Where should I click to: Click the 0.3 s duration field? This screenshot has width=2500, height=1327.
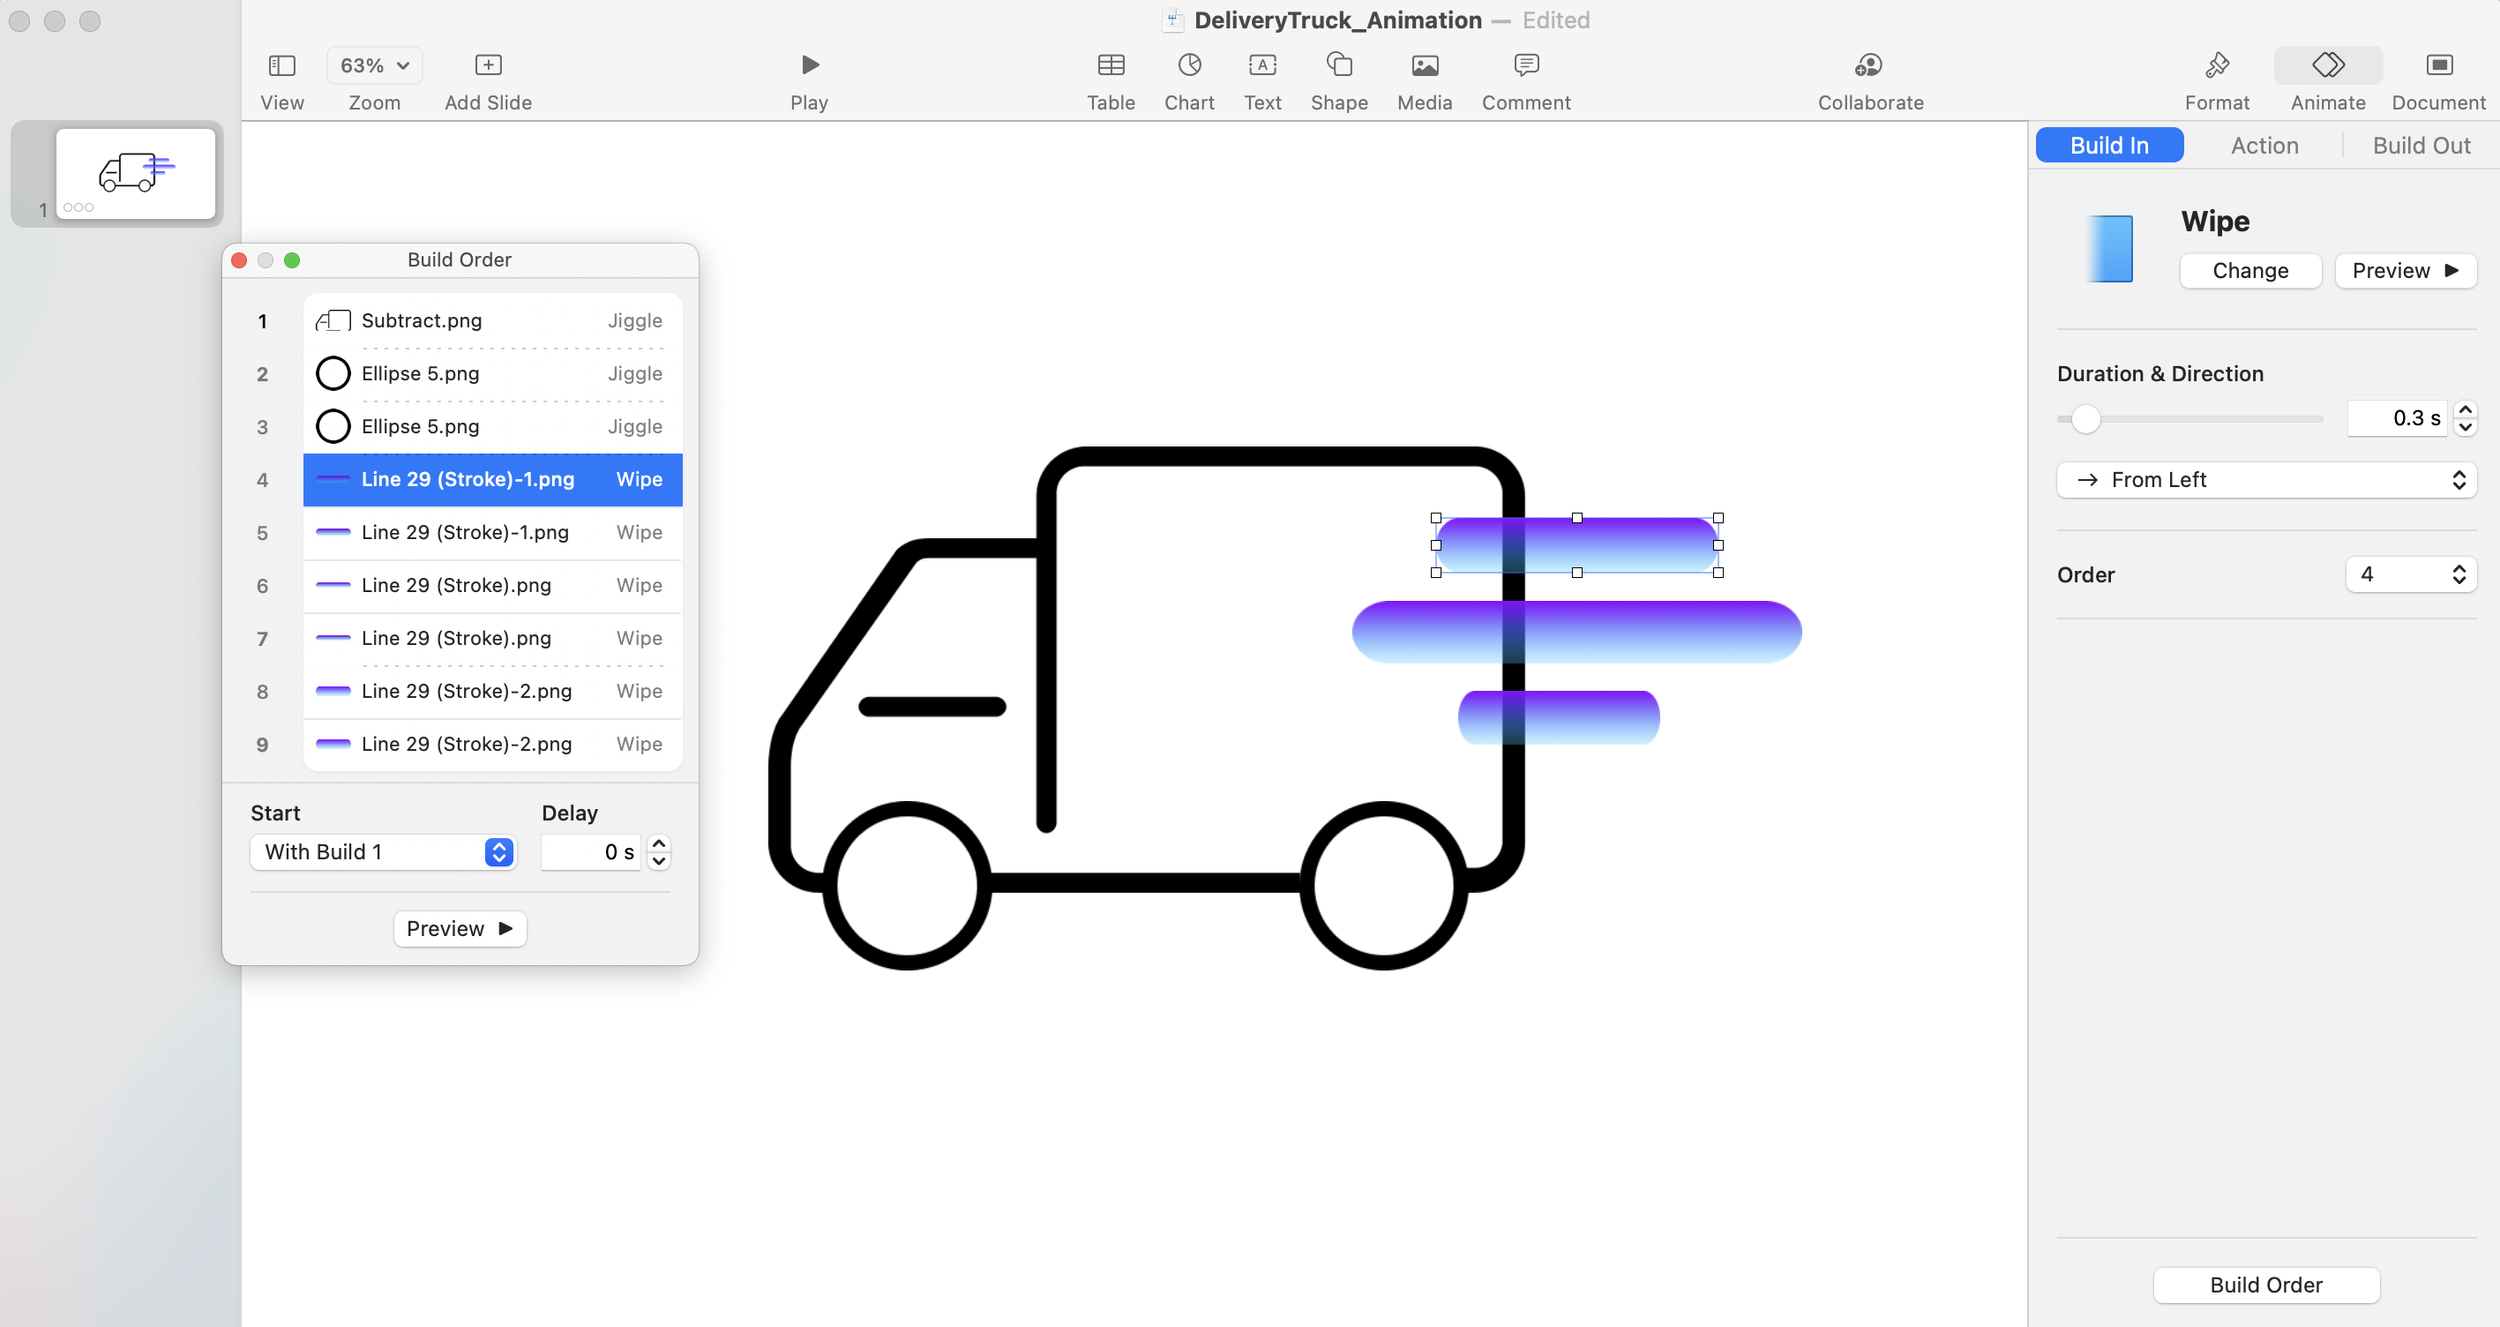tap(2397, 418)
